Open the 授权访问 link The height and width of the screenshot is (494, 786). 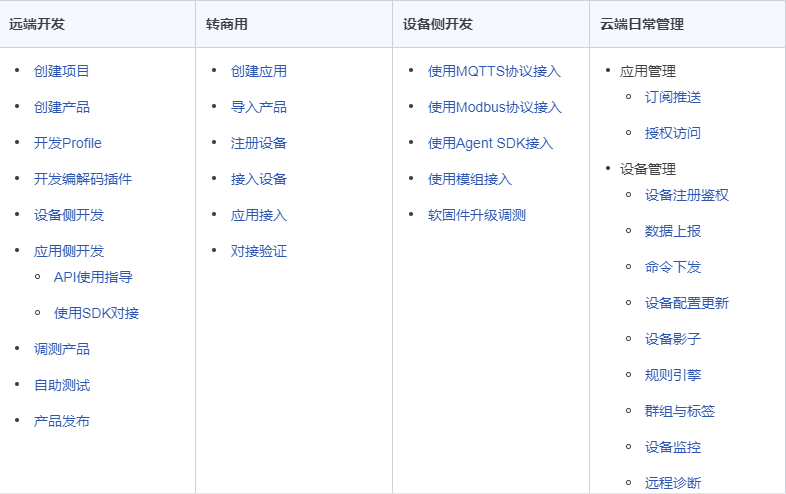coord(673,133)
